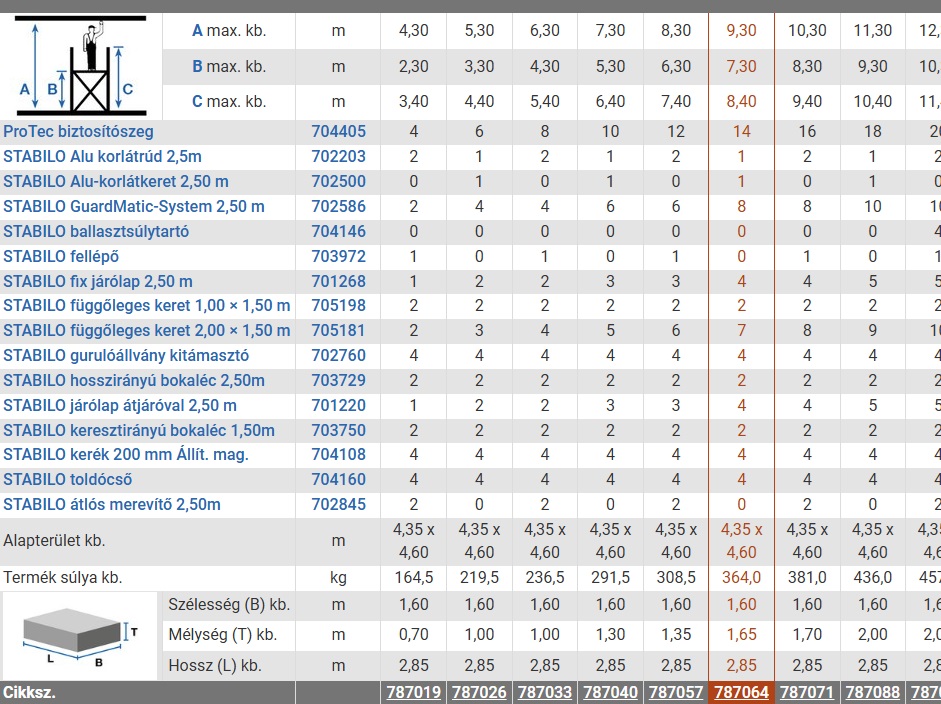Open the ProTec biztosítószeg product link
This screenshot has width=941, height=704.
(78, 131)
